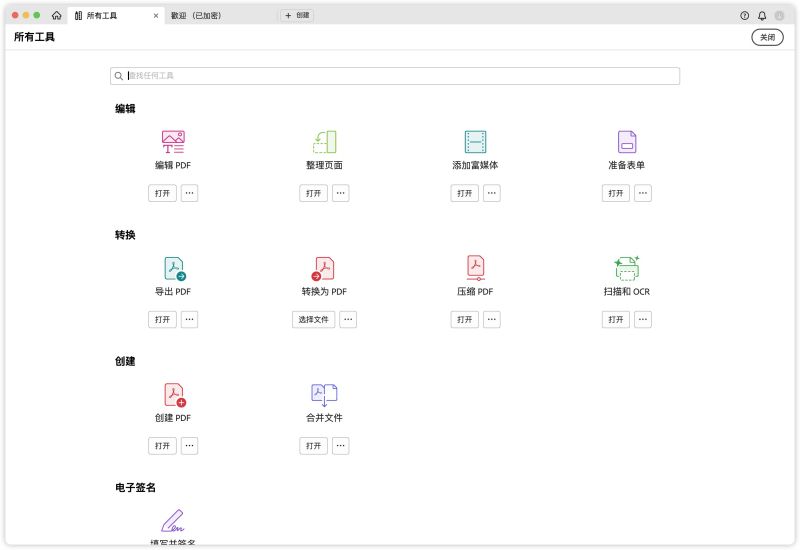Viewport: 800px width, 550px height.
Task: Open 压缩 PDF with its 打开 button
Action: pos(464,319)
